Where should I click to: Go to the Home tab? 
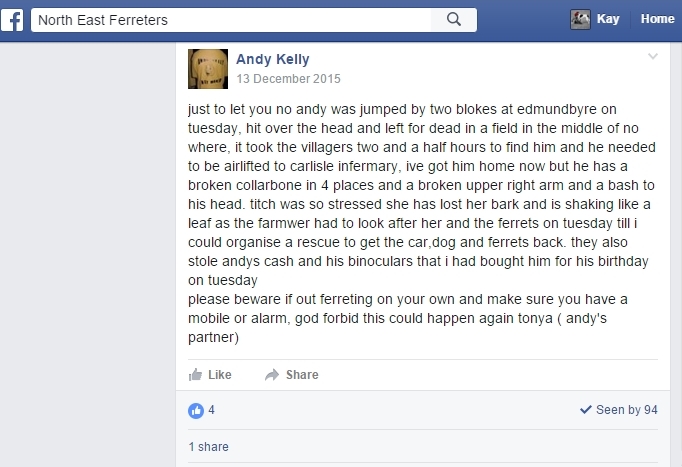pos(657,19)
